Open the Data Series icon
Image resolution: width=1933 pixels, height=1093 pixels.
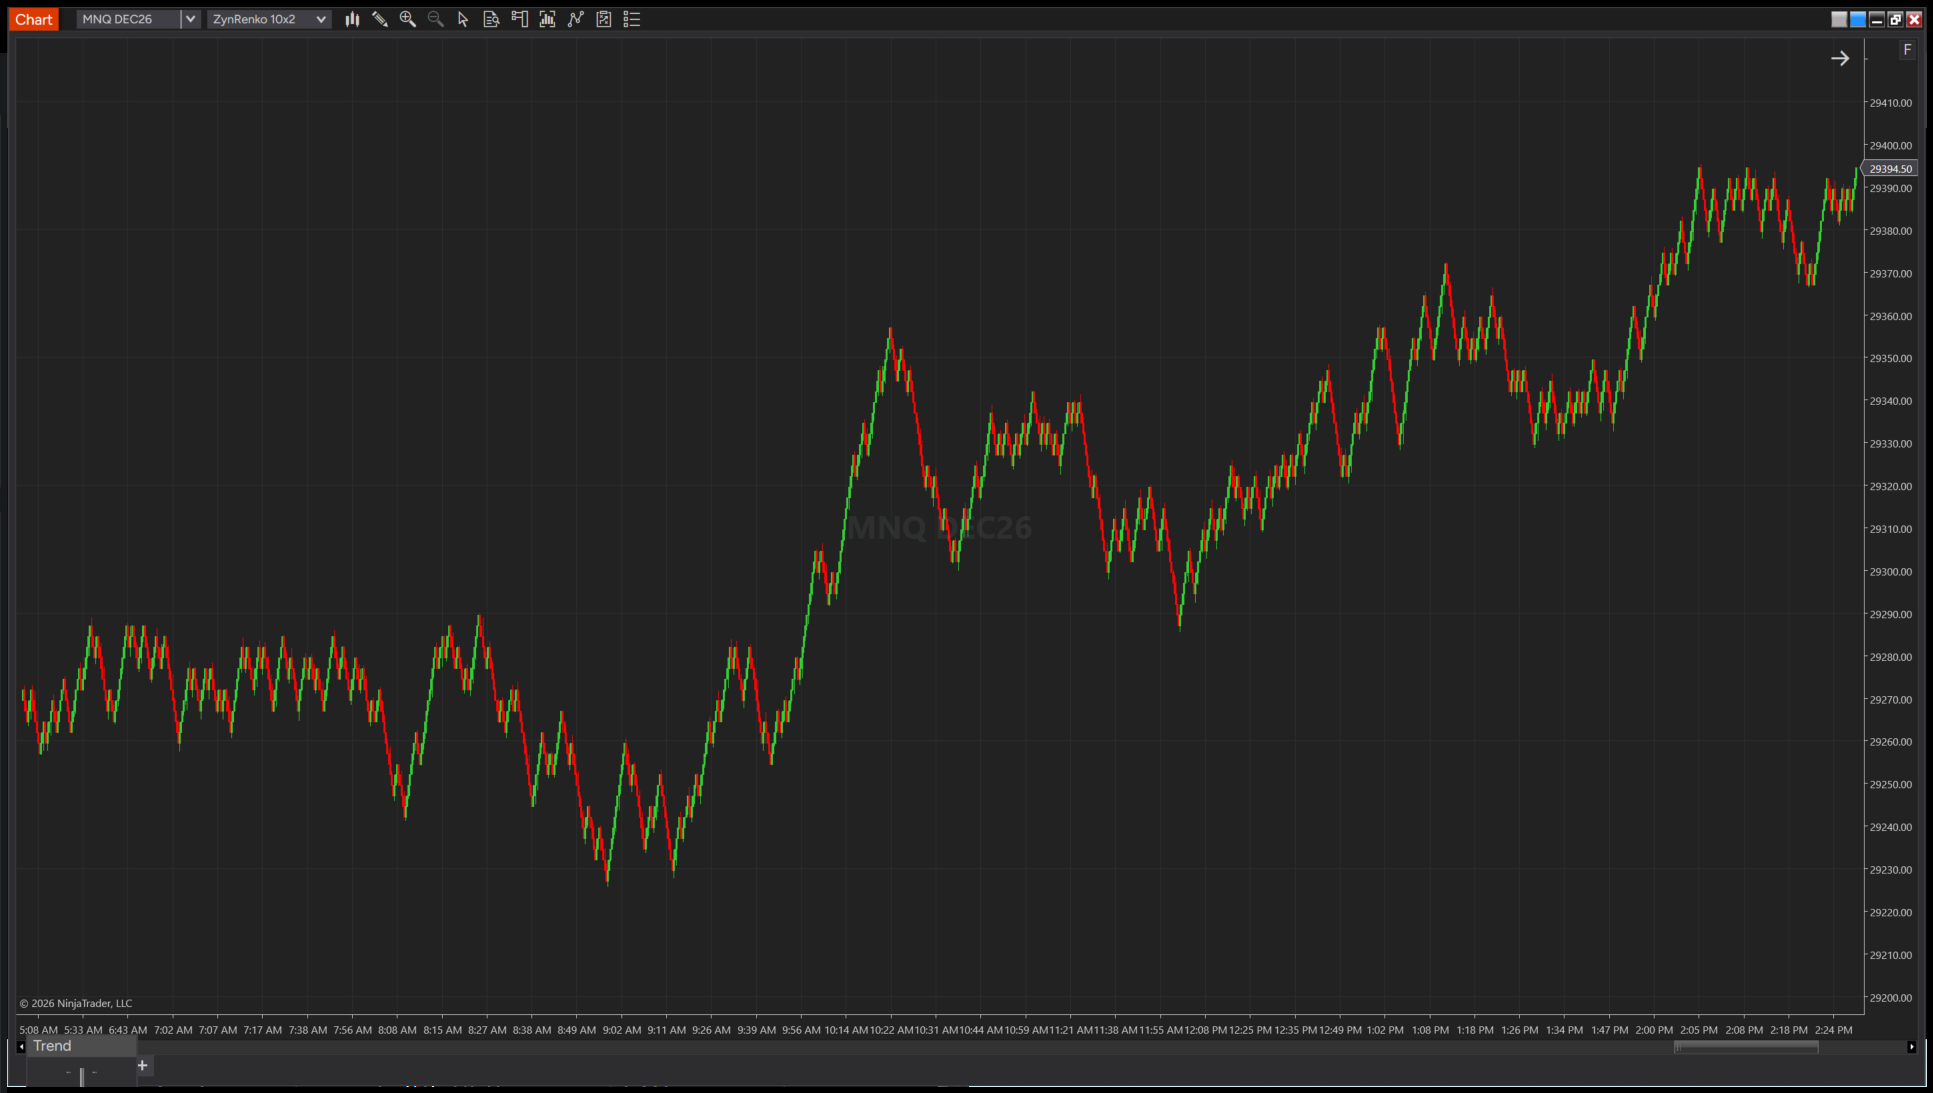click(x=547, y=19)
